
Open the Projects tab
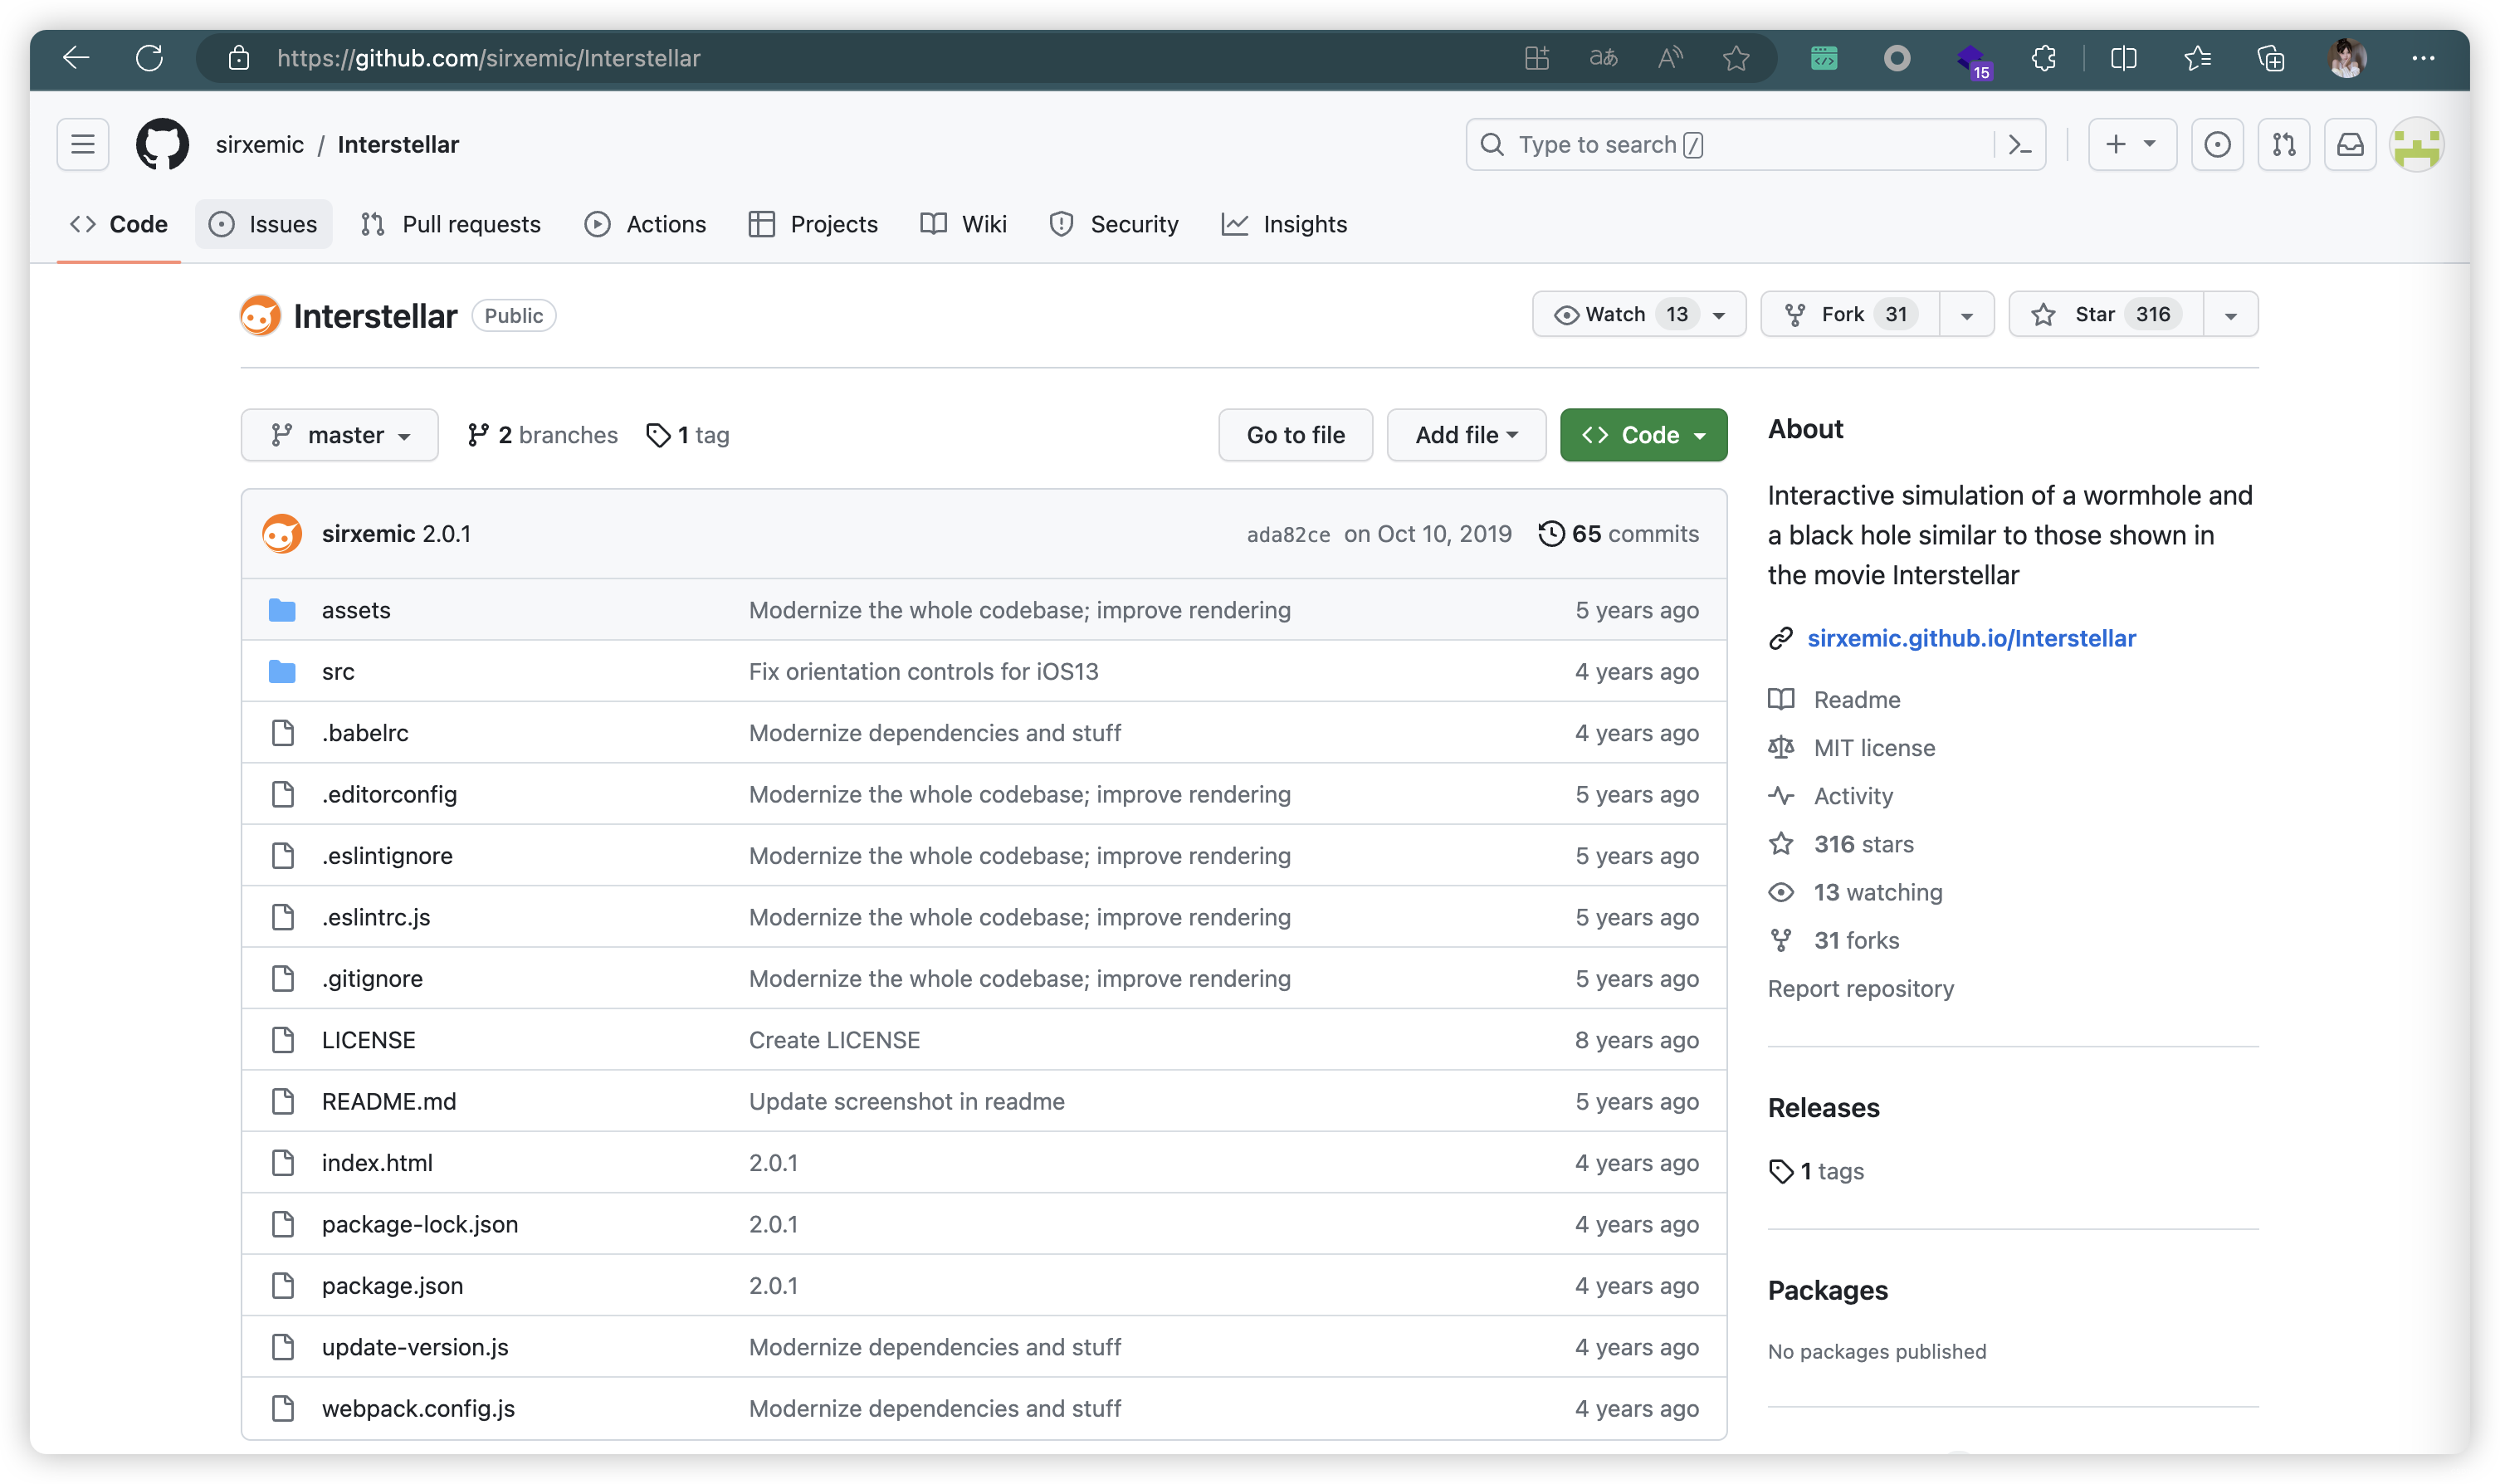[813, 224]
